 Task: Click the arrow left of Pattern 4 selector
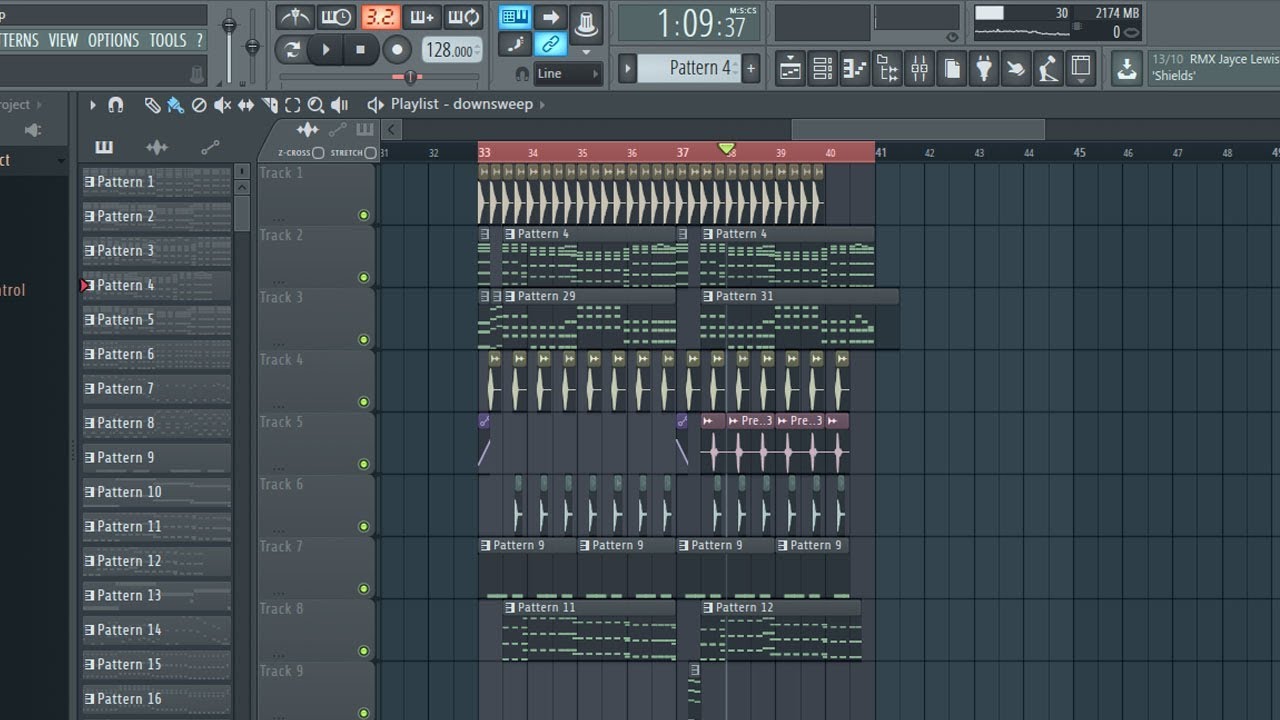coord(628,68)
